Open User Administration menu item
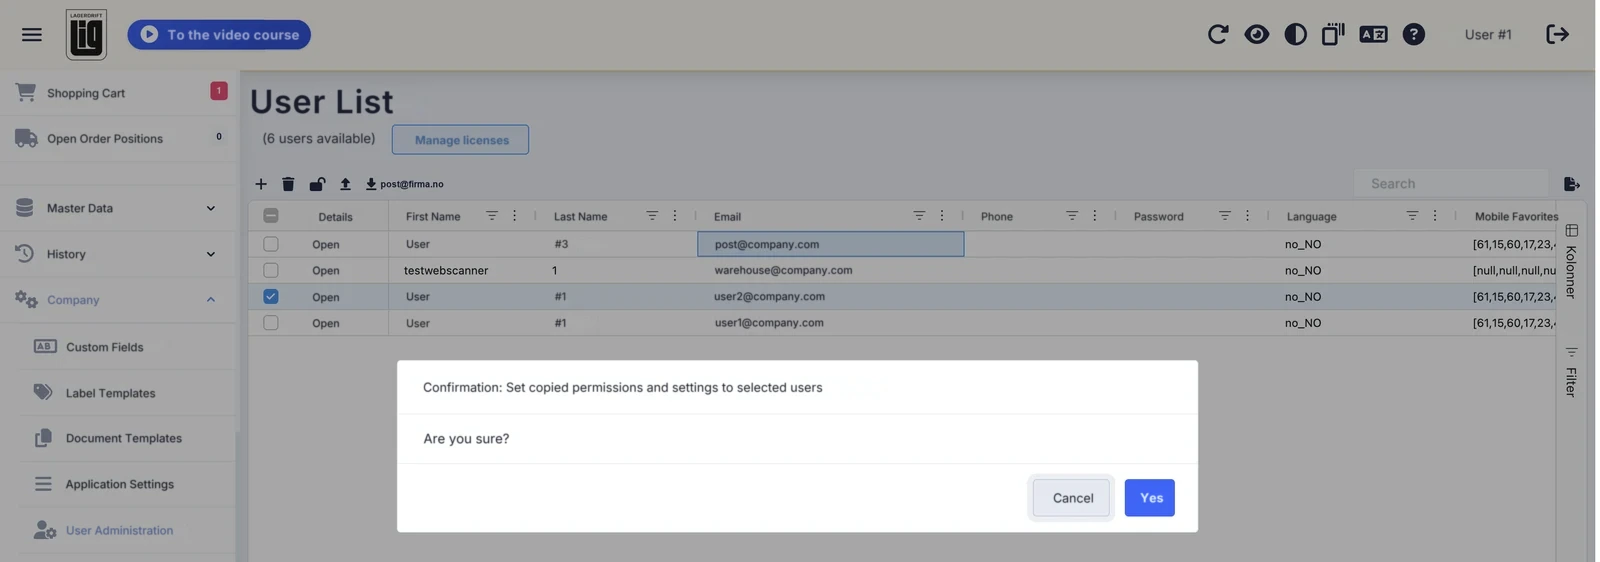Screen dimensions: 1600x562 click(x=127, y=530)
